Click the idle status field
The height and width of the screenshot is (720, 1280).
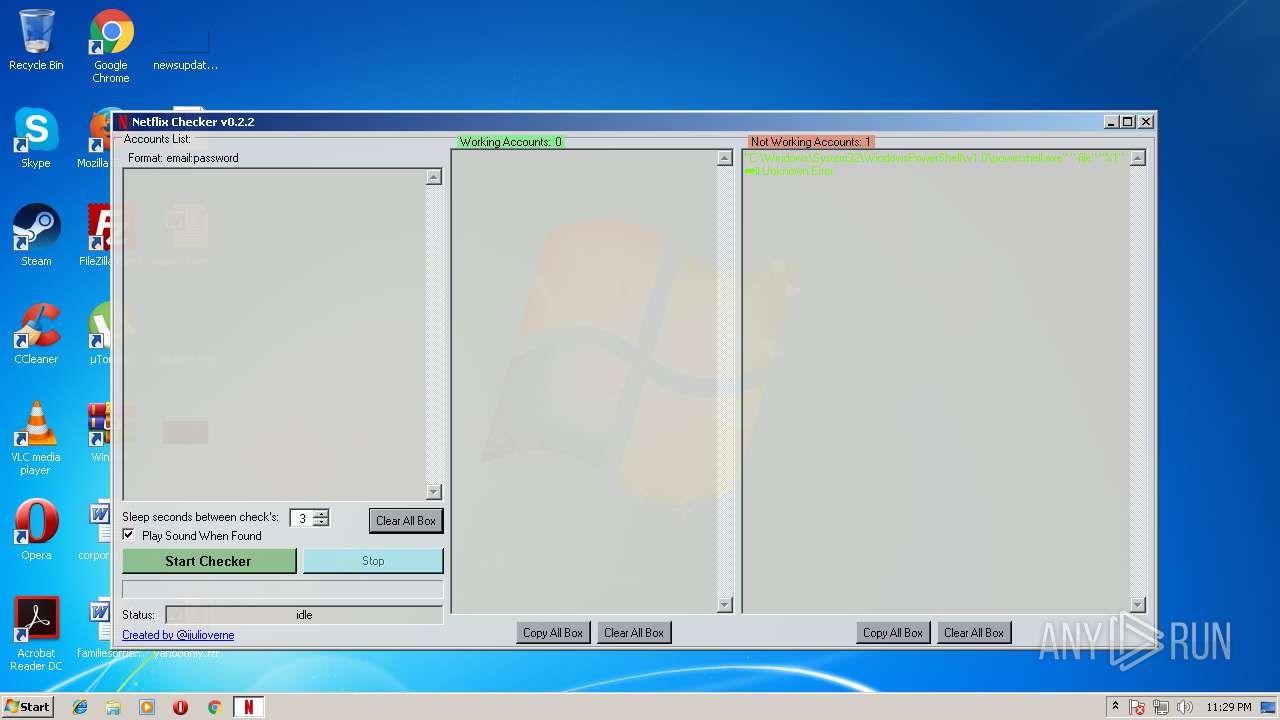[304, 615]
